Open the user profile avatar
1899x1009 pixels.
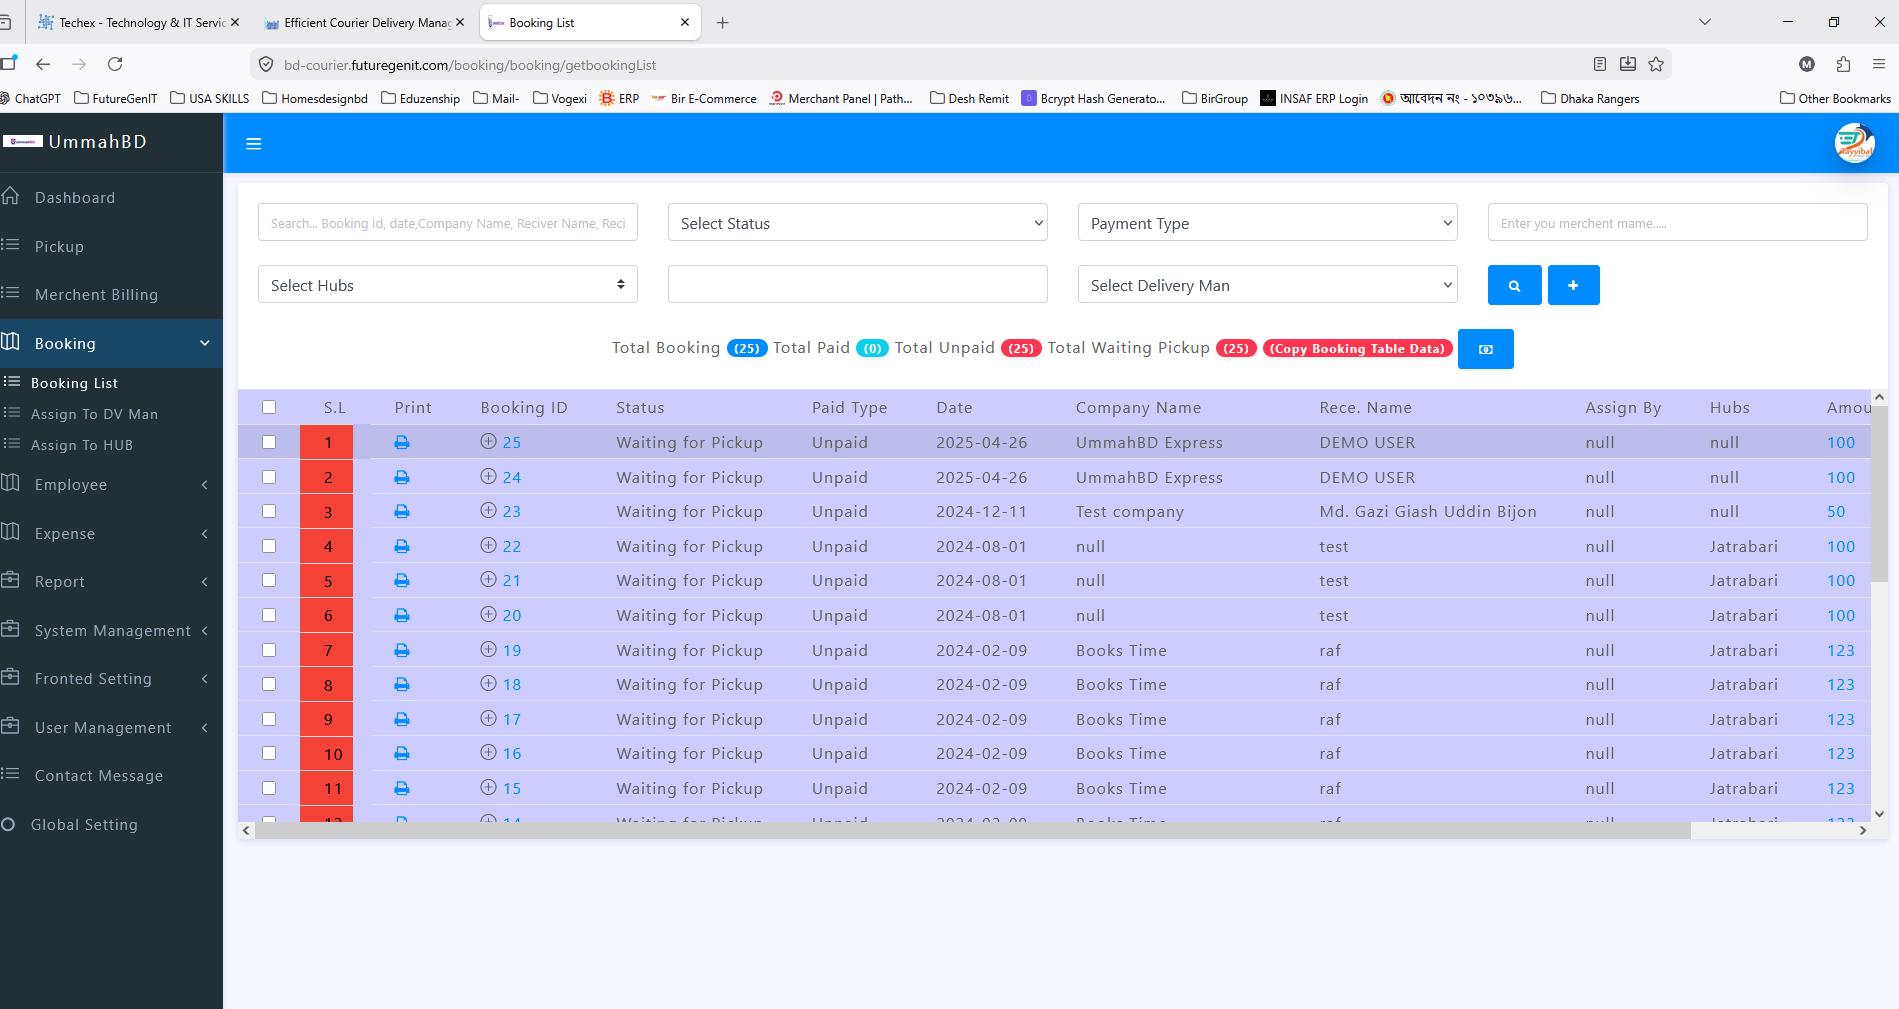[x=1854, y=143]
